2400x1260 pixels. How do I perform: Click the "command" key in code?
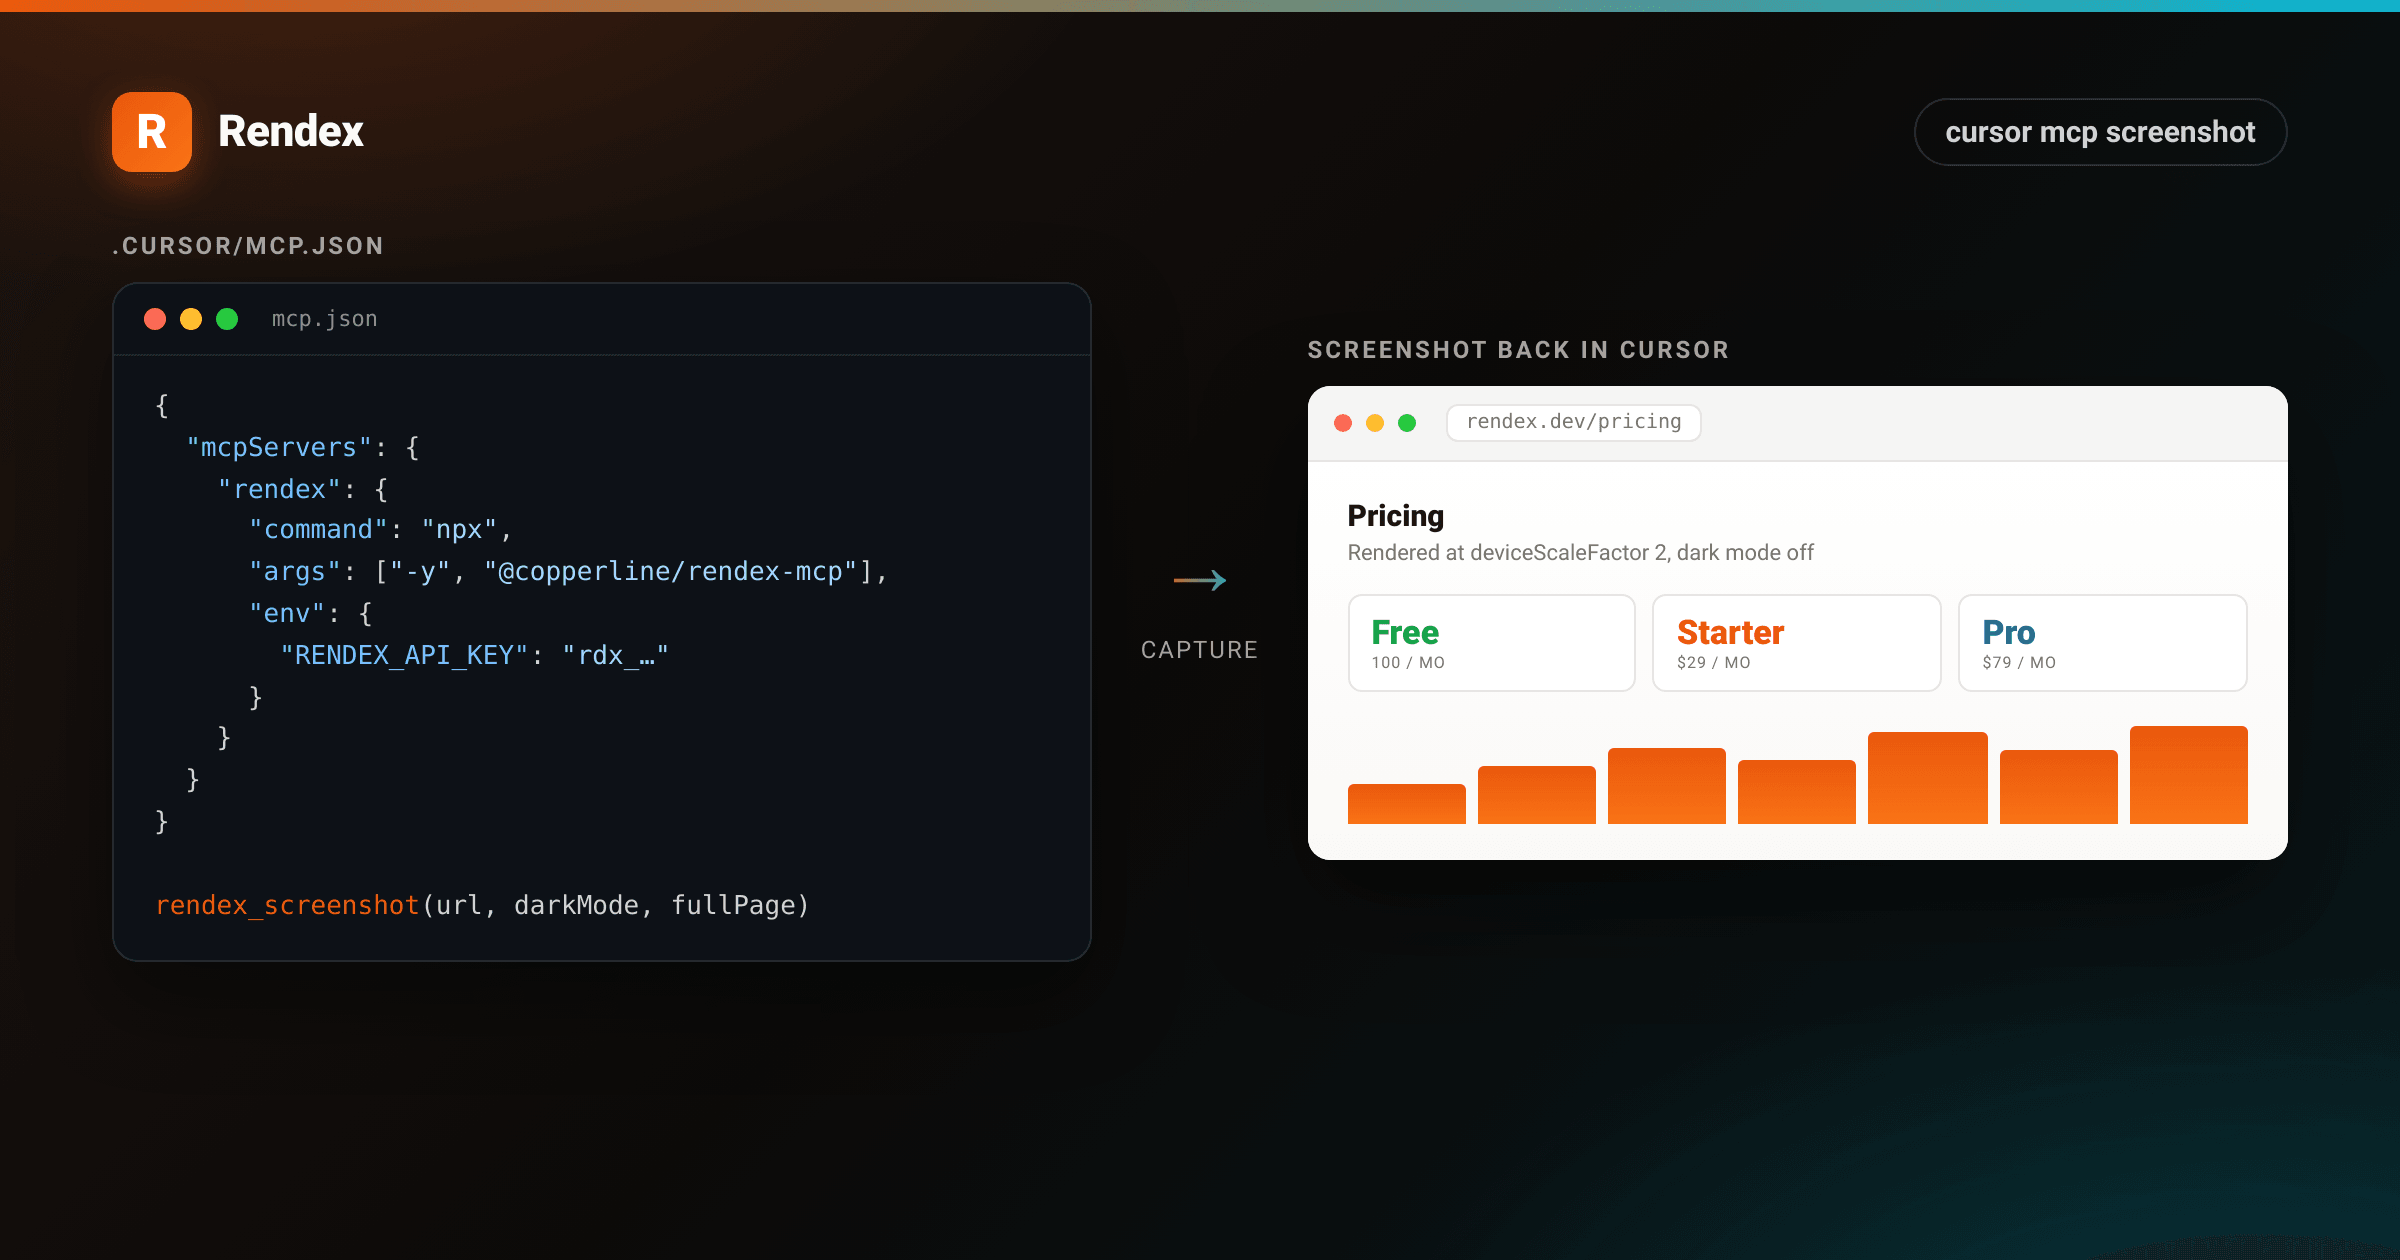pos(318,529)
